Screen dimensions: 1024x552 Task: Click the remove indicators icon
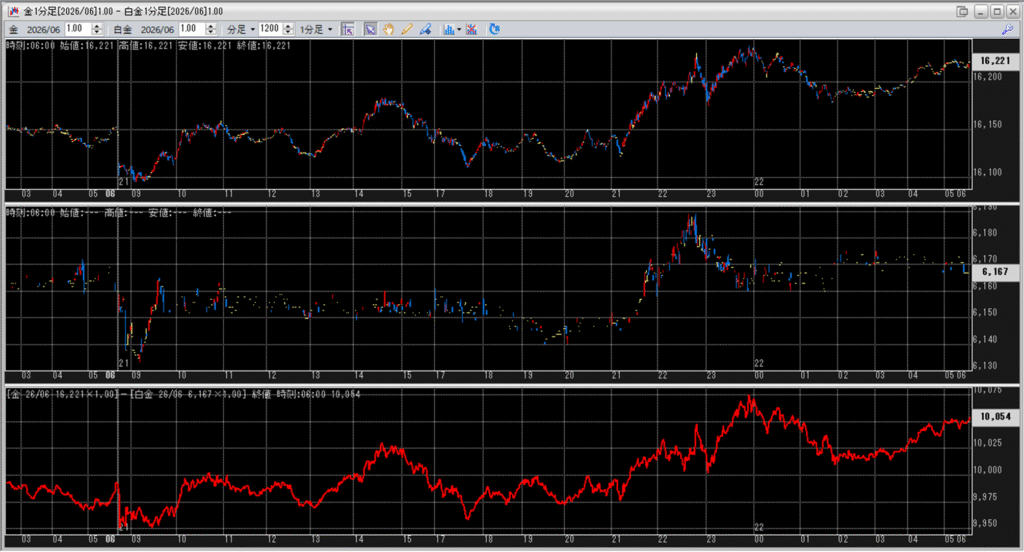pos(471,29)
